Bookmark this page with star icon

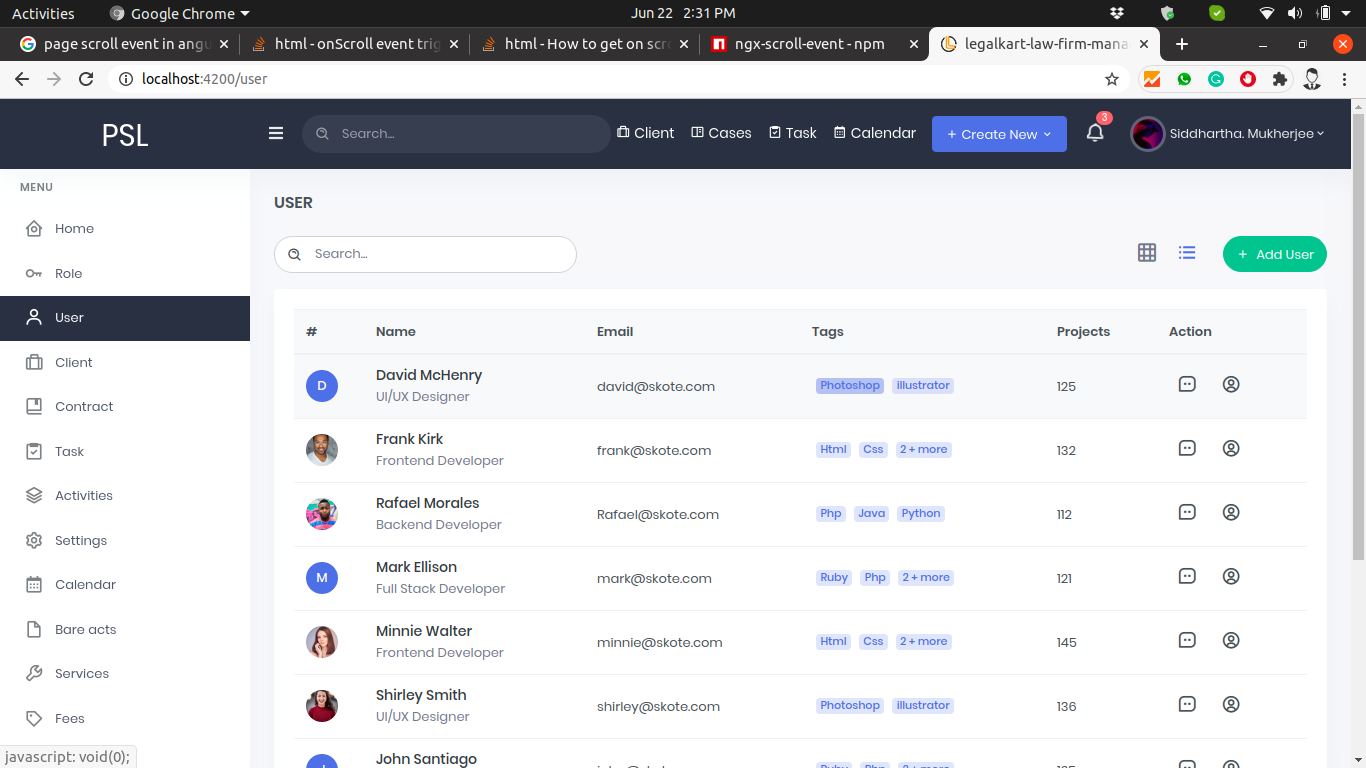[1111, 79]
